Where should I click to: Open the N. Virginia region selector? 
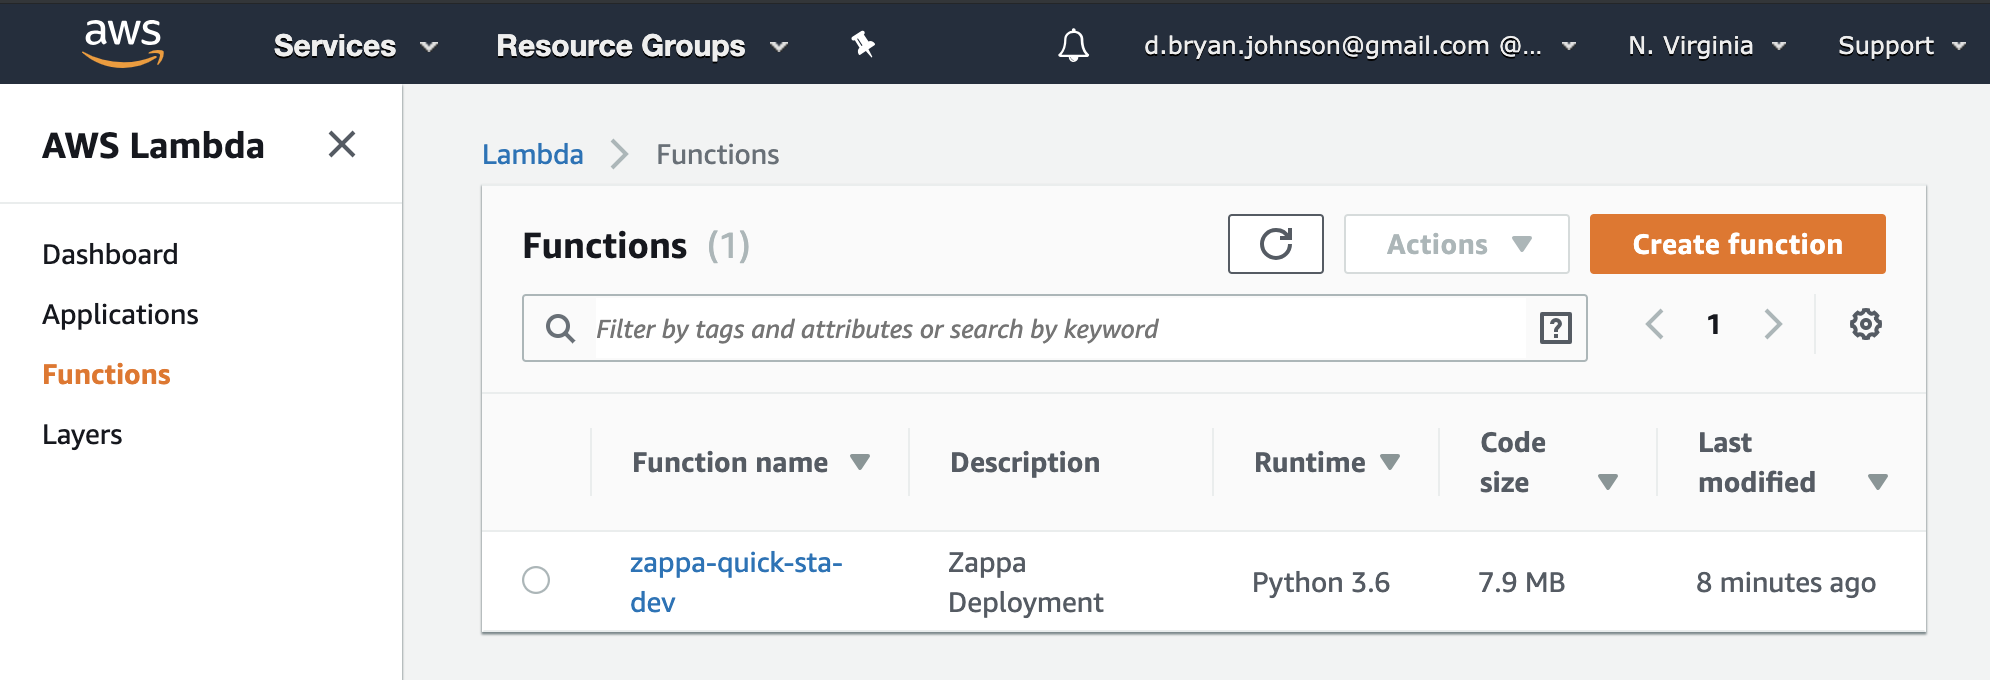[x=1706, y=46]
